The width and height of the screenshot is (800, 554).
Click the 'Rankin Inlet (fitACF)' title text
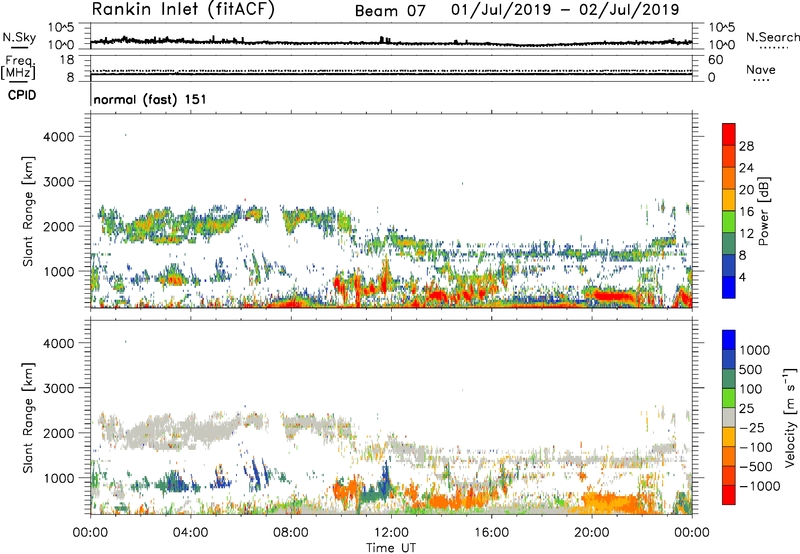click(x=183, y=9)
